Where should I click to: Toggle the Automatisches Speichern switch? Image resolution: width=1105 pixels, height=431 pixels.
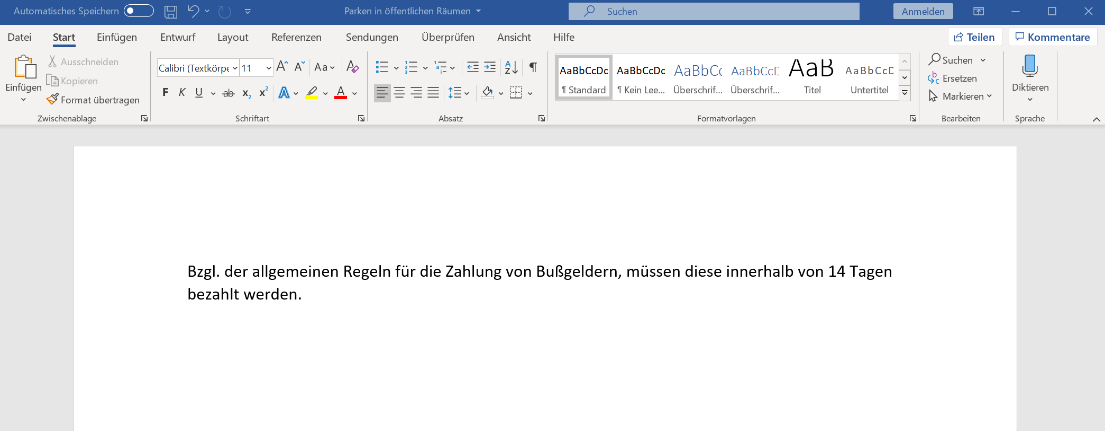[x=138, y=11]
